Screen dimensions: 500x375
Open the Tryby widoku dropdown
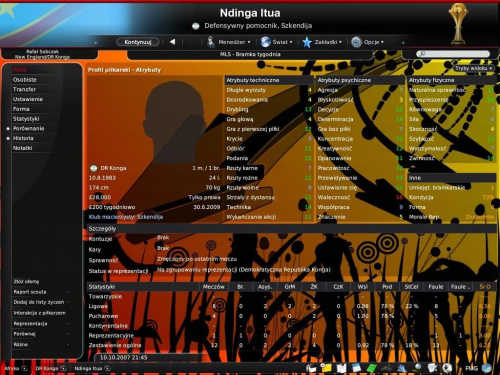click(x=474, y=68)
